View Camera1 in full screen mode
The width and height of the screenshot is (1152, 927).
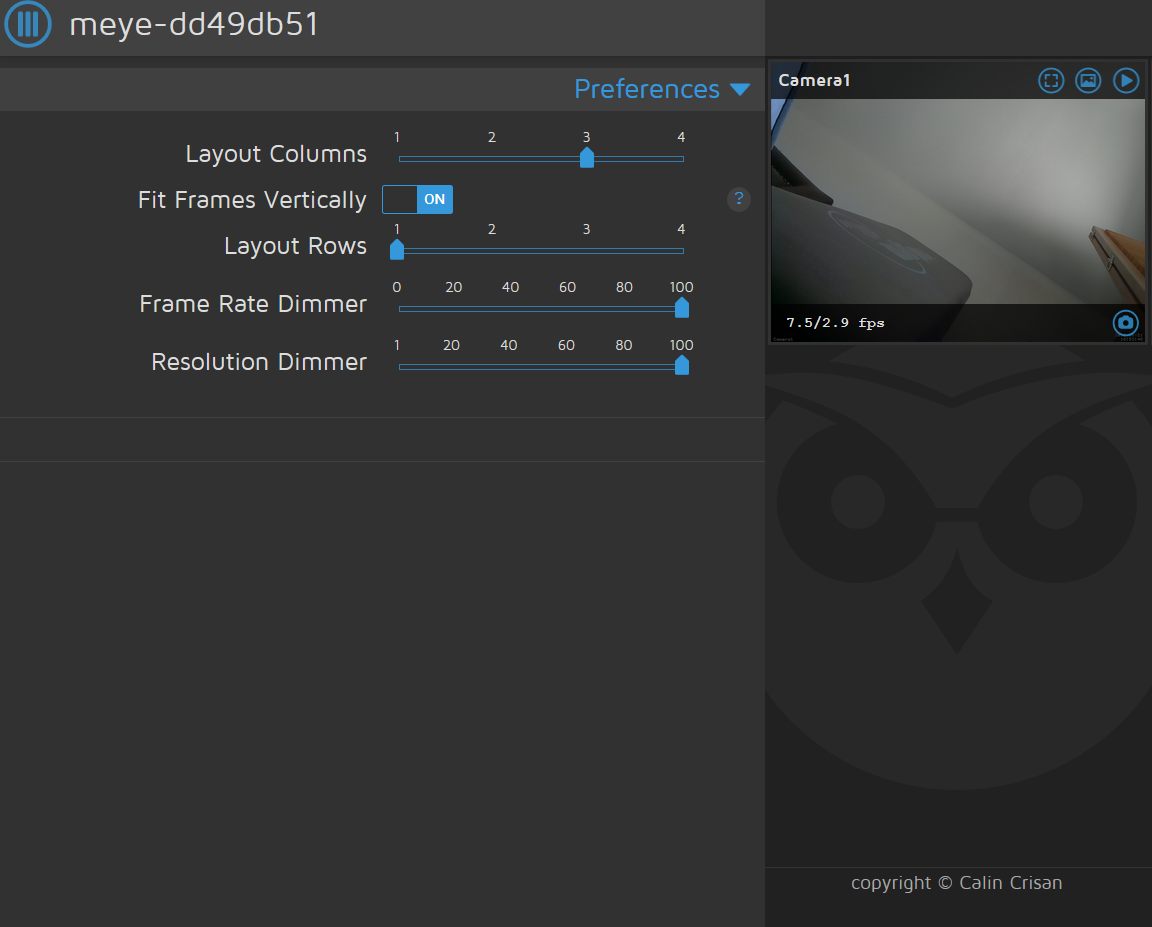[1051, 80]
